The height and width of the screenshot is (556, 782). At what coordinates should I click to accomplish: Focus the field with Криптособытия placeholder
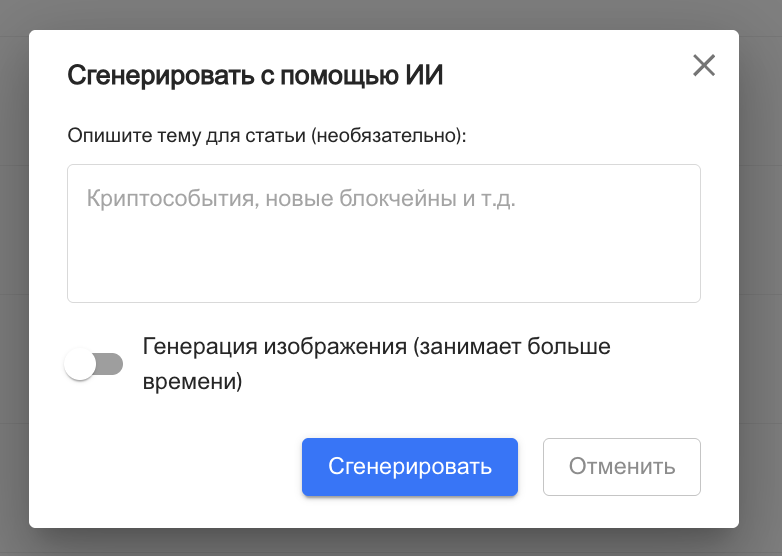[383, 233]
